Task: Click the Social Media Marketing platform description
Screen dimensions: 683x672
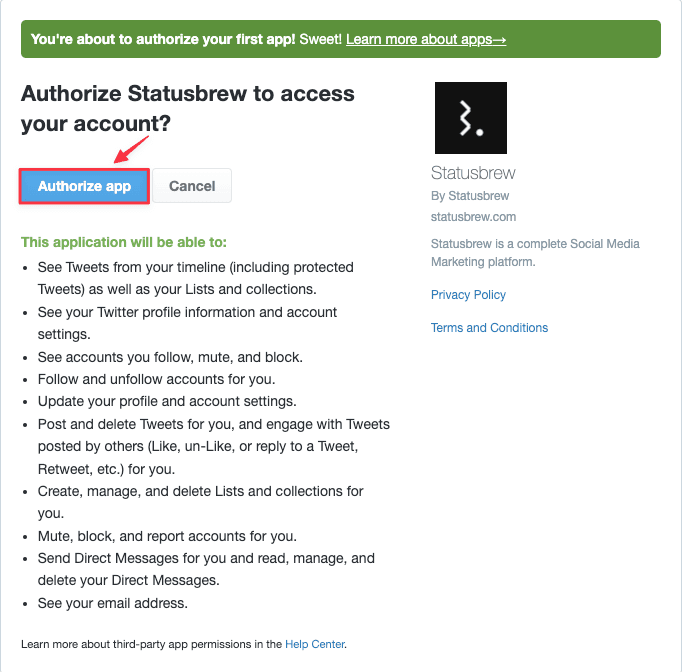Action: pyautogui.click(x=535, y=253)
